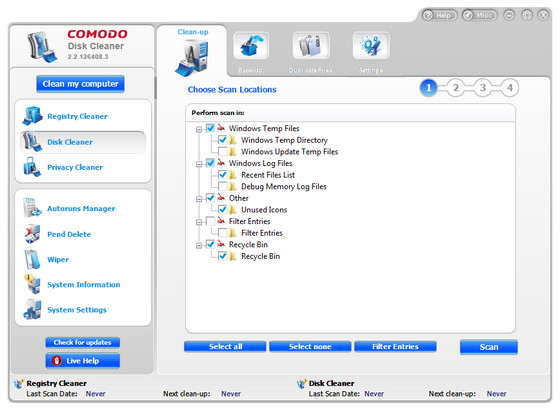This screenshot has height=410, width=560.
Task: Click Registry Cleaner Last Scan Date Never
Action: 95,394
